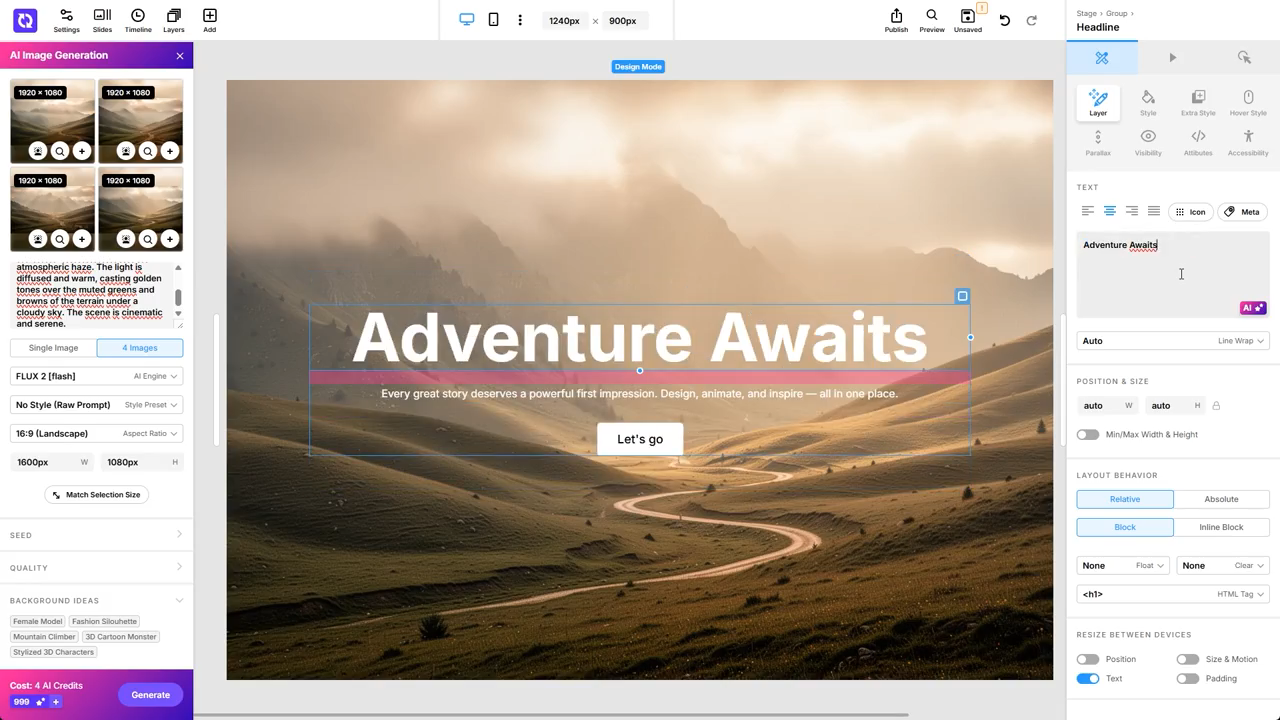Open the Style section
The image size is (1280, 720).
tap(1148, 102)
